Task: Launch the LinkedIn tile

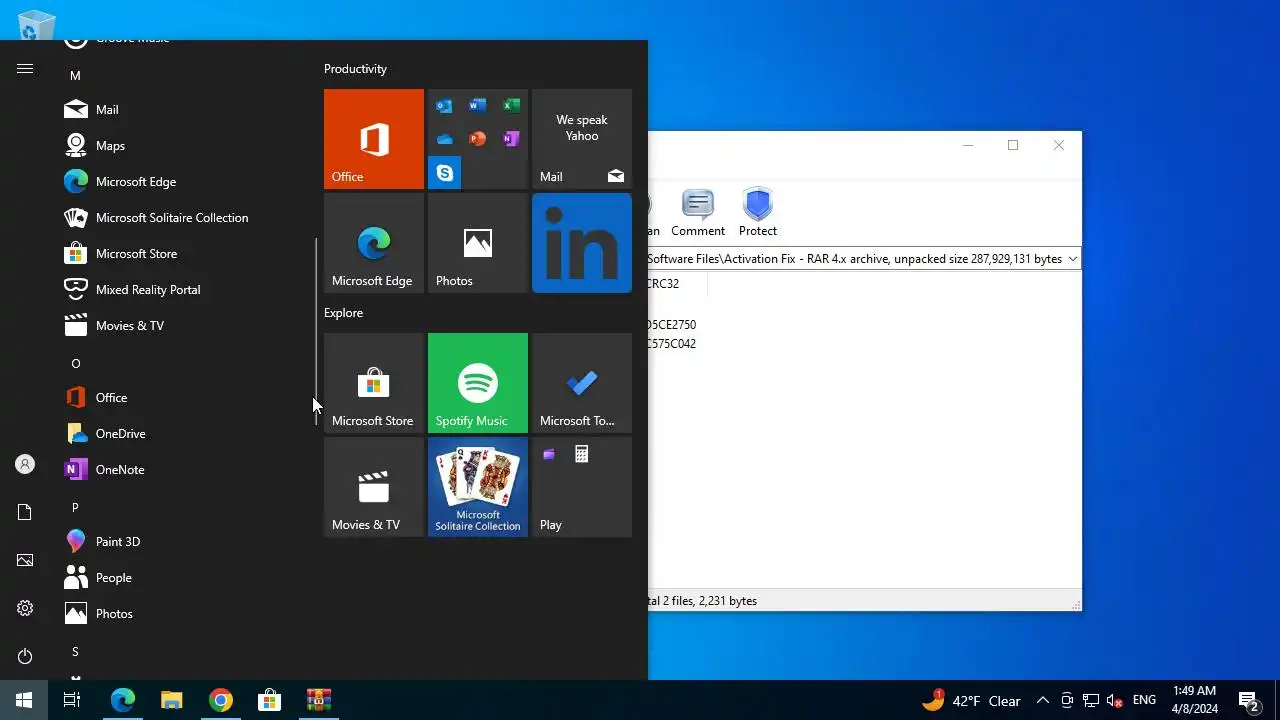Action: pos(582,243)
